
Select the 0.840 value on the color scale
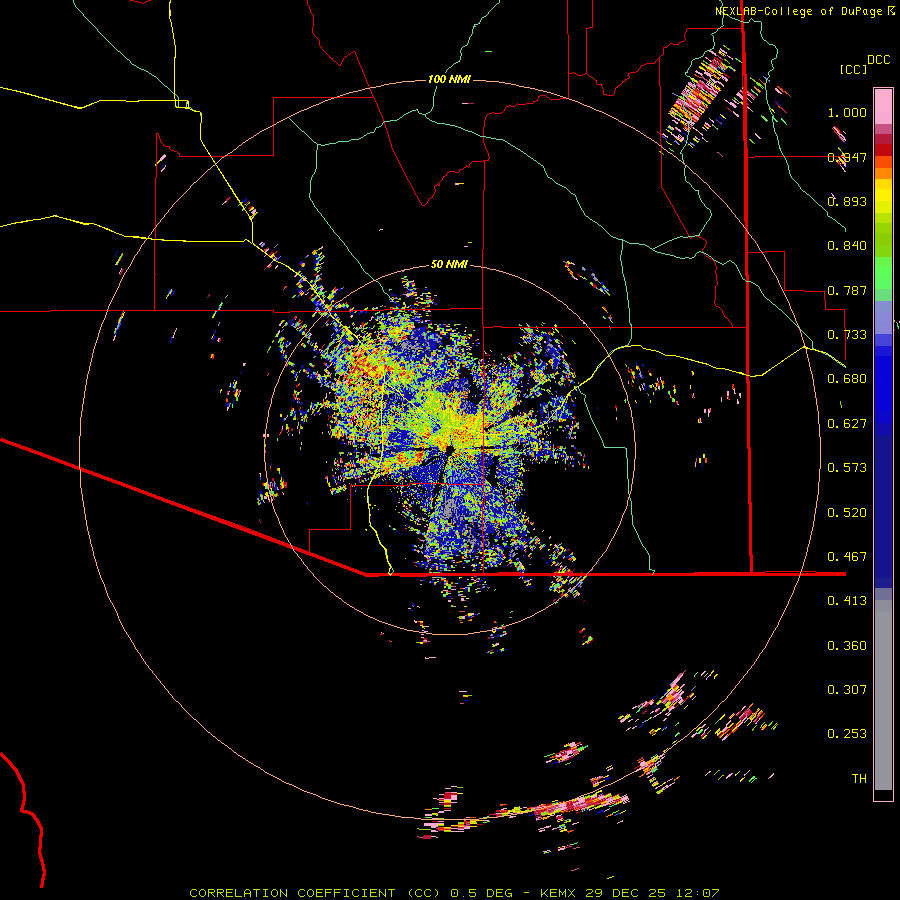click(847, 246)
